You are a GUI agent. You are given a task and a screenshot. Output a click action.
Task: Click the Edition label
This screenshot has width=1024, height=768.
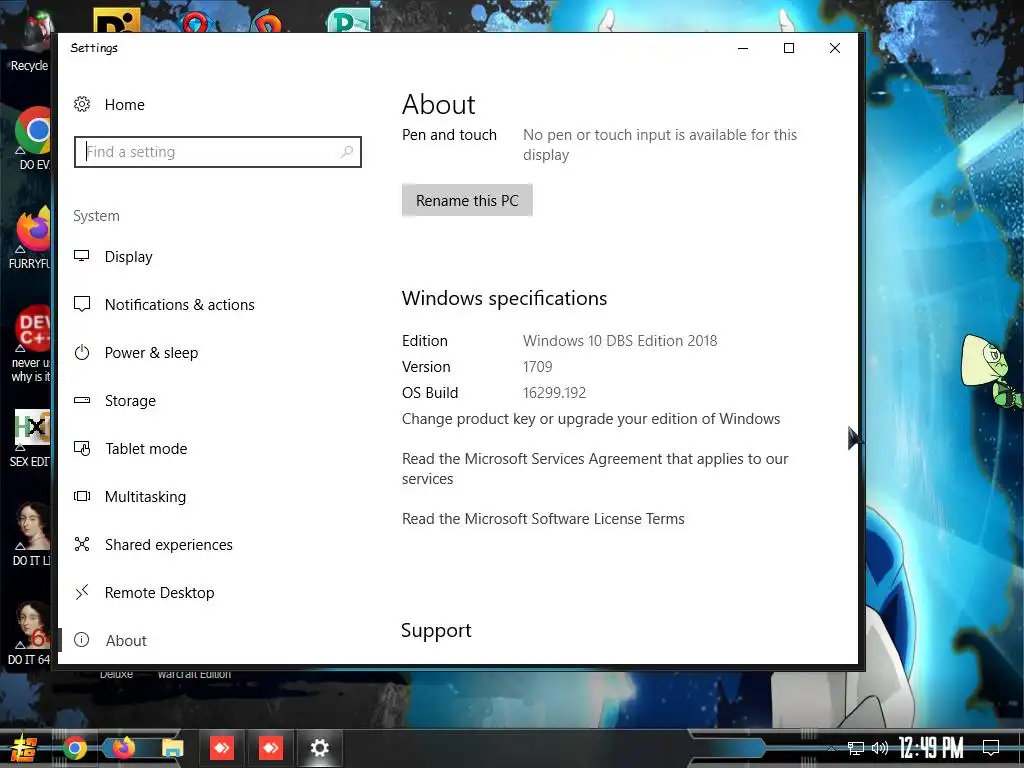coord(424,340)
